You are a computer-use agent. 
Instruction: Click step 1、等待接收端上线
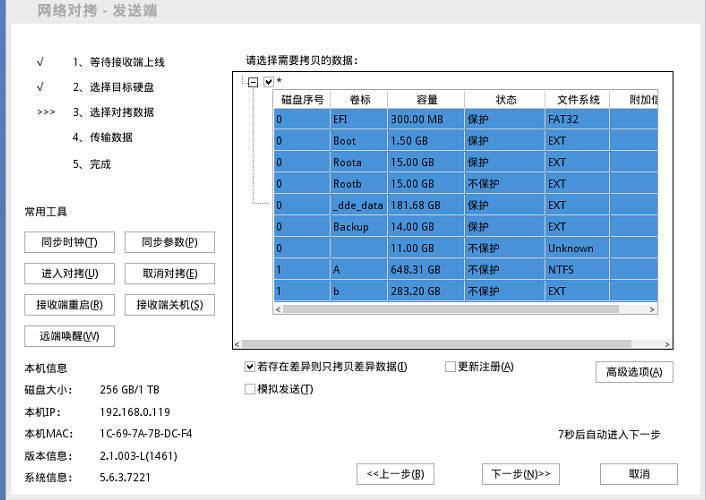click(x=119, y=62)
